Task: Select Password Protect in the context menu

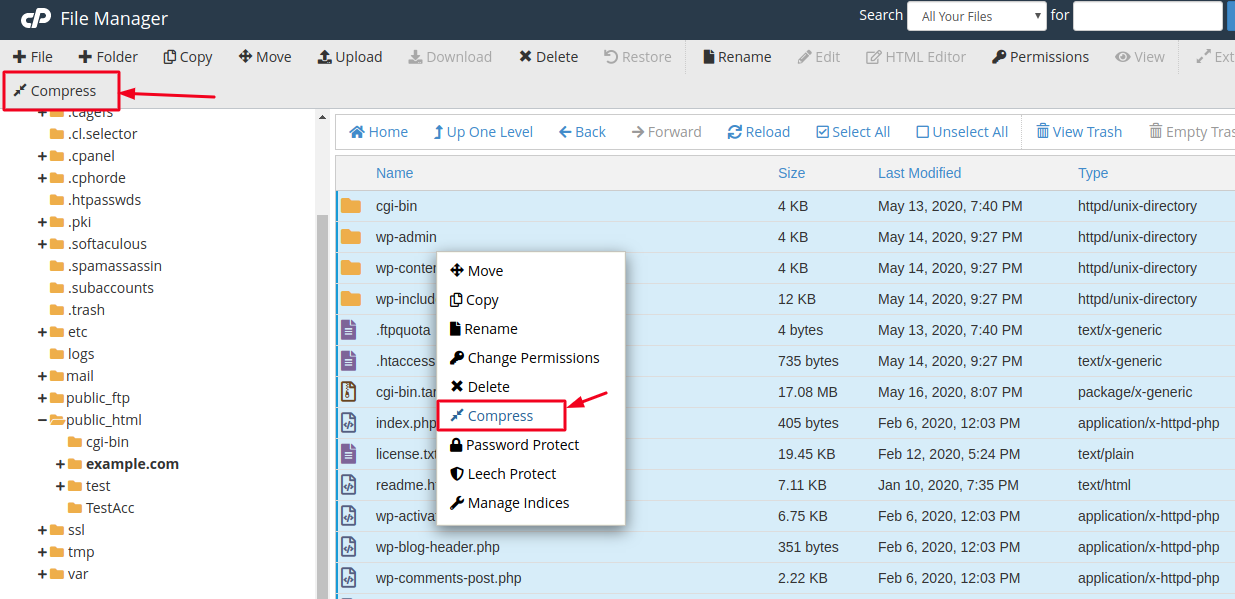Action: click(519, 444)
